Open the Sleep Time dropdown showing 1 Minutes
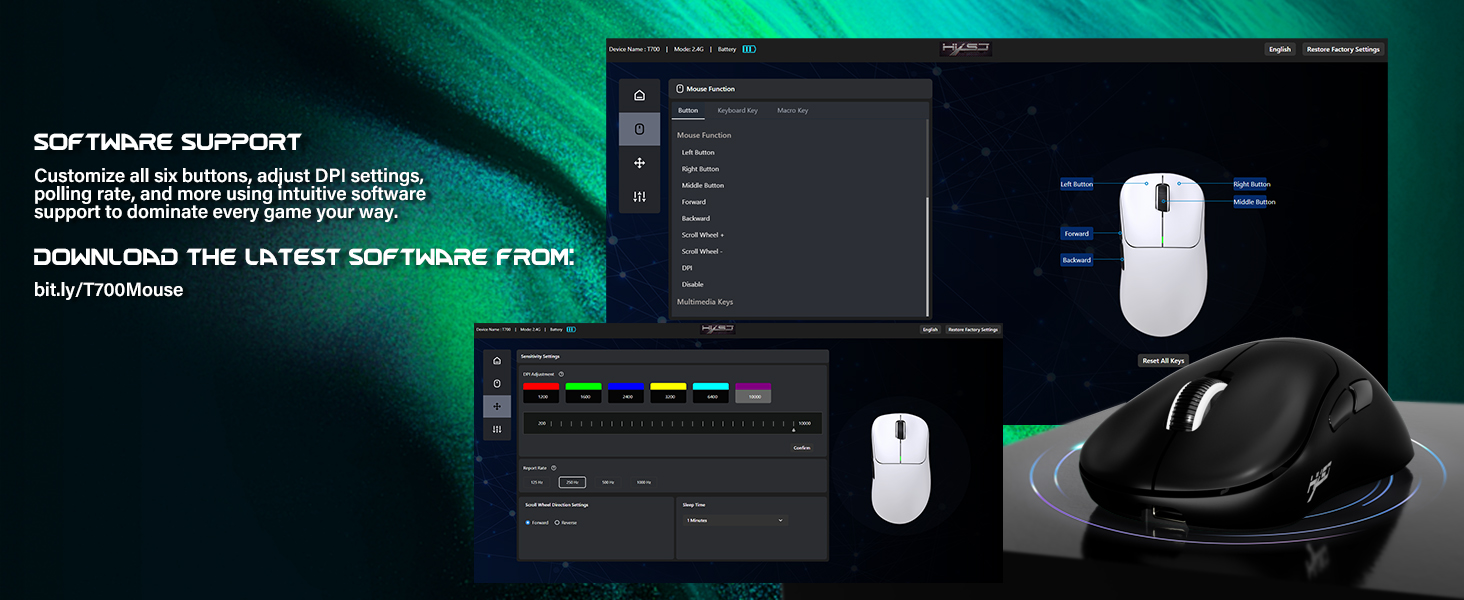Screen dimensions: 1464x600 click(735, 521)
